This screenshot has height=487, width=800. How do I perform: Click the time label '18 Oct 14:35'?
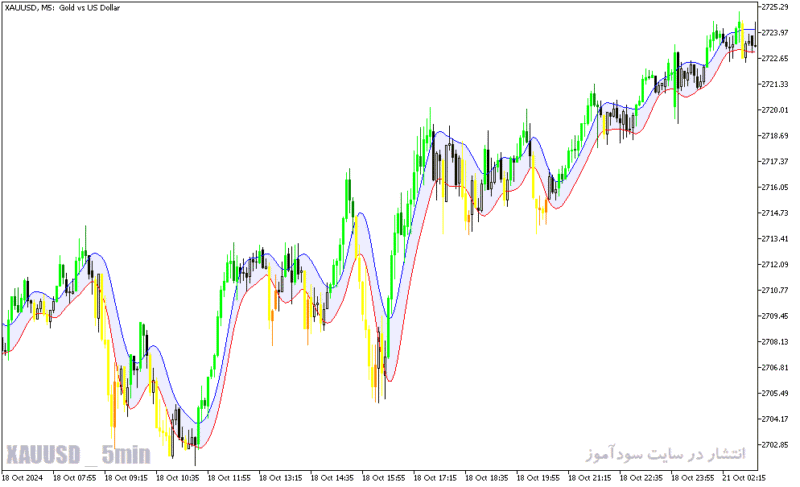click(332, 478)
